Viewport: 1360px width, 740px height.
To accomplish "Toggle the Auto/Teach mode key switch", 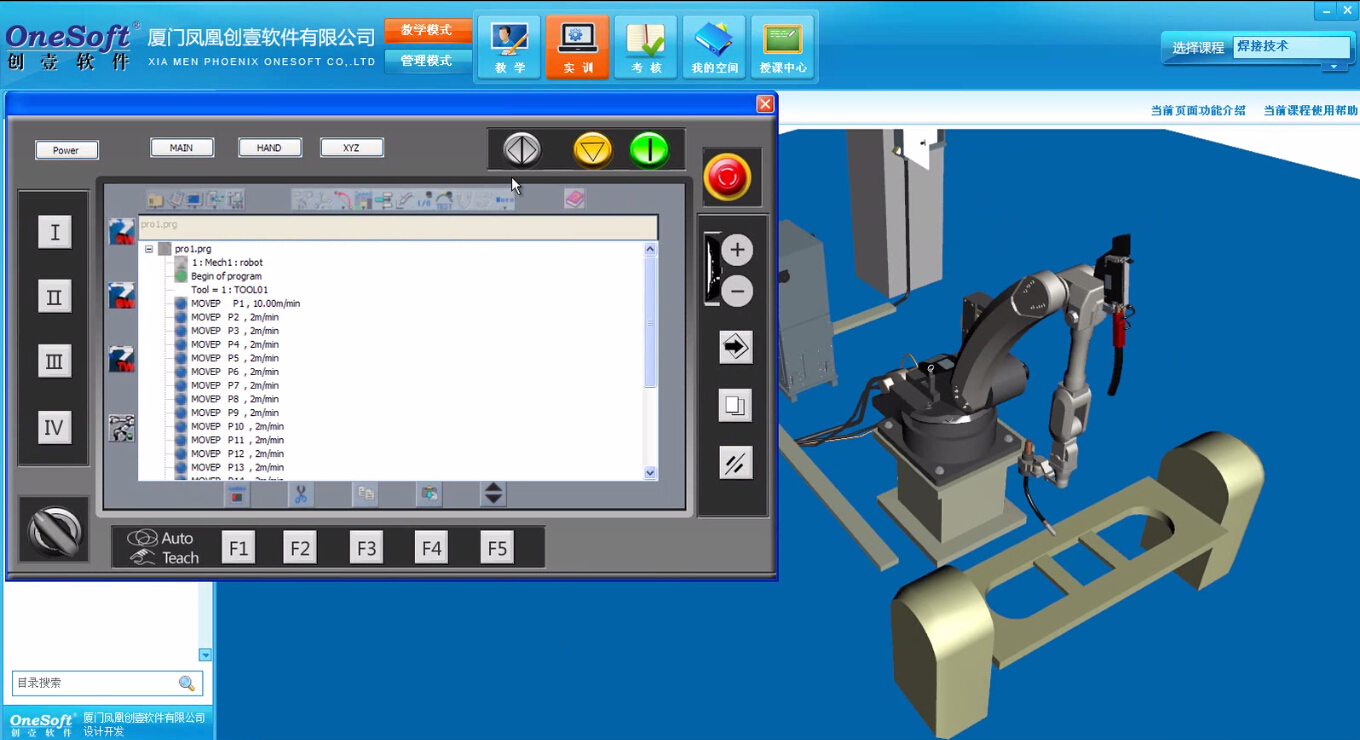I will point(54,530).
